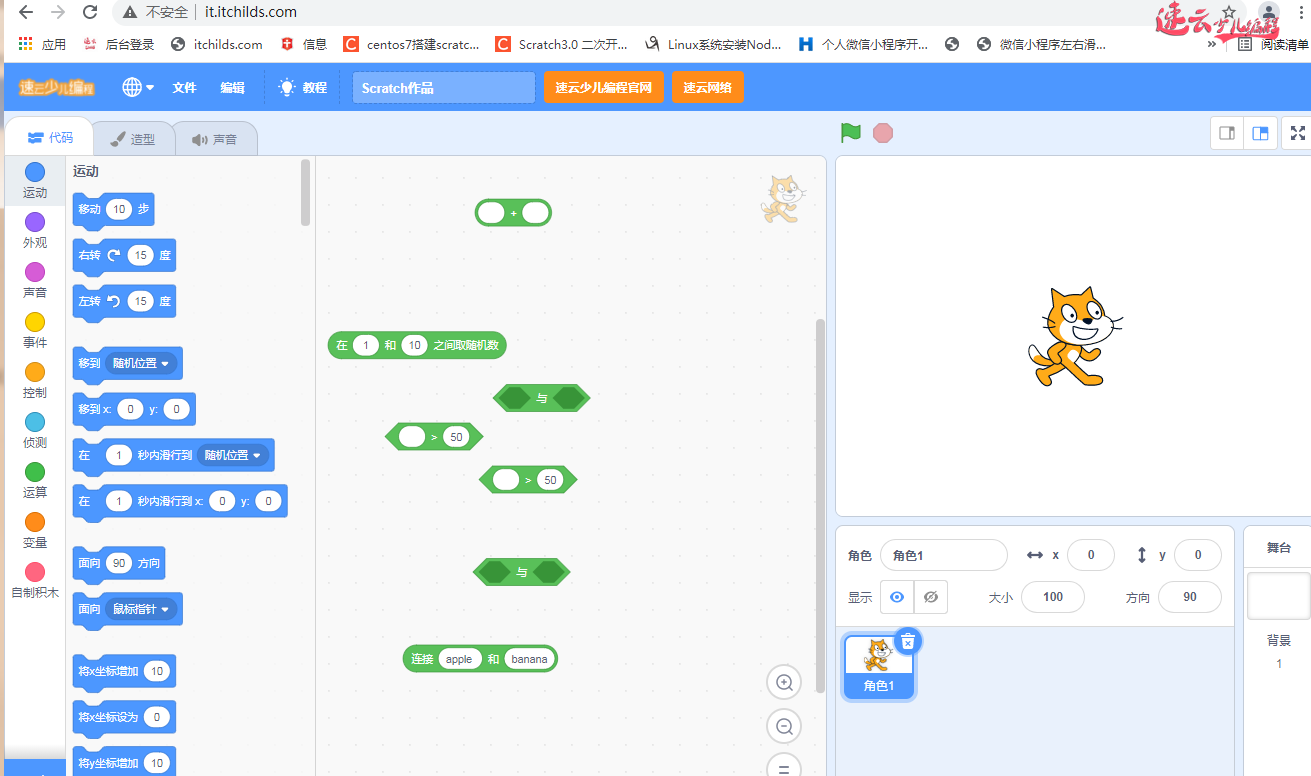
Task: Click the green flag to run
Action: [850, 133]
